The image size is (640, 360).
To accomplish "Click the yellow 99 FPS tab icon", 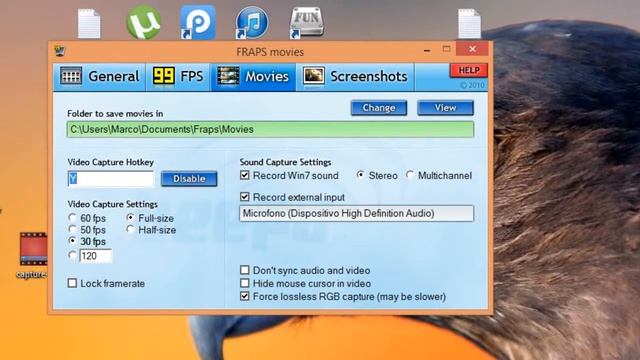I will point(164,76).
